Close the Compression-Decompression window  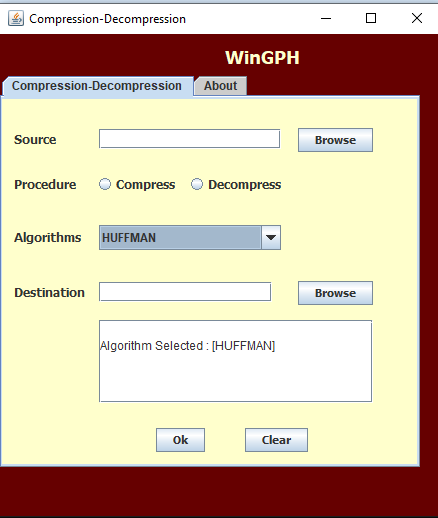click(417, 18)
